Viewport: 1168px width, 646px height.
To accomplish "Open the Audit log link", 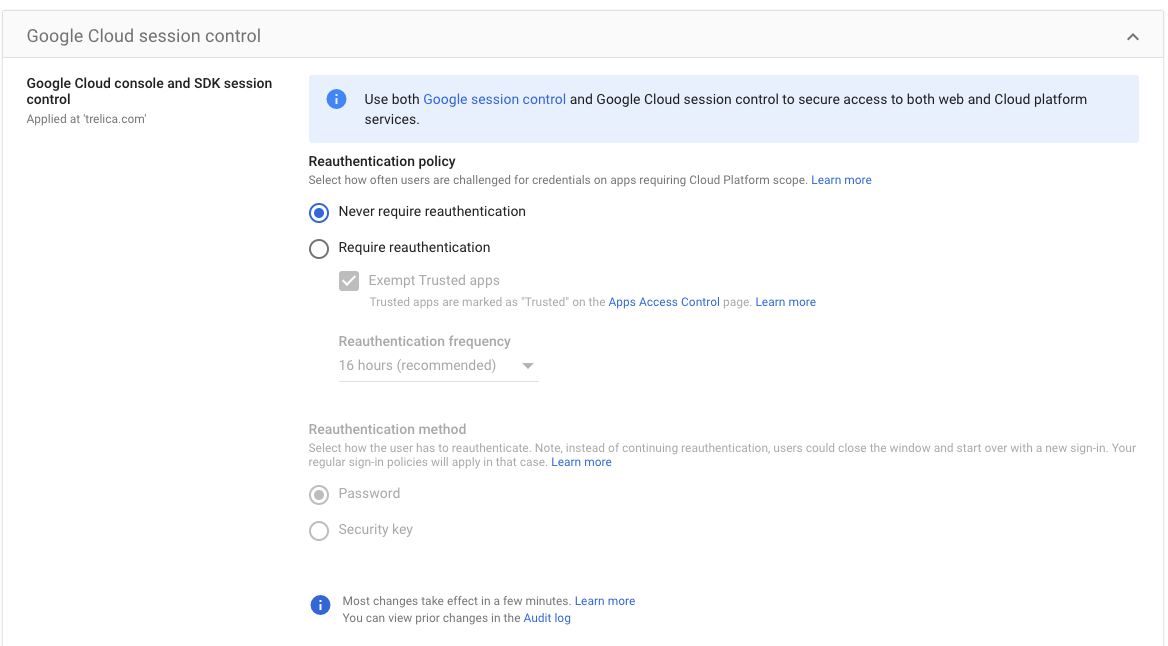I will [547, 618].
